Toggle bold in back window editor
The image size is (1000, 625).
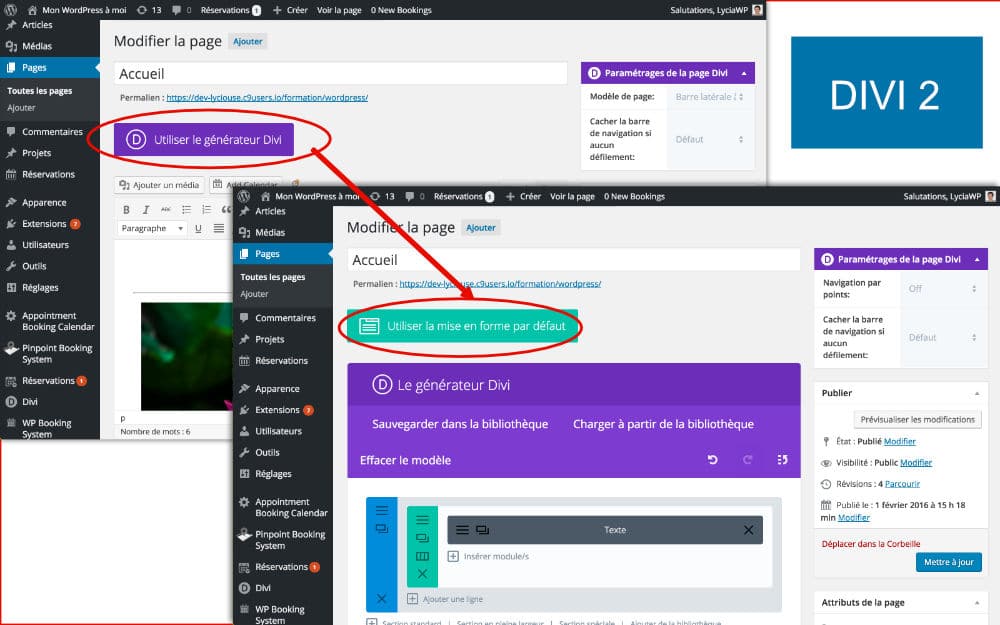click(126, 209)
